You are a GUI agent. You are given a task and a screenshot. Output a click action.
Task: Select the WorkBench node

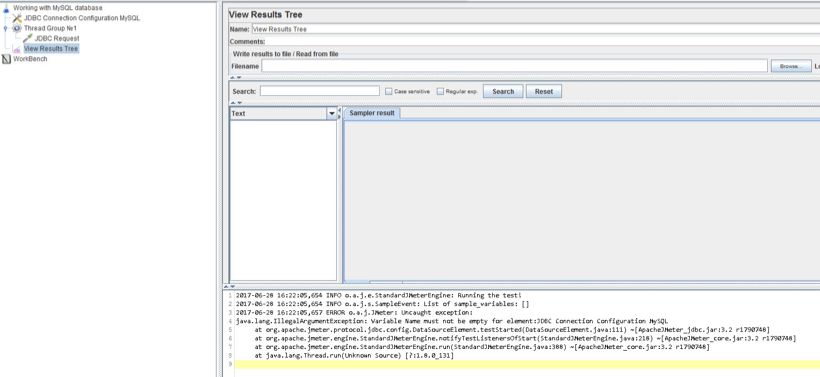pyautogui.click(x=30, y=59)
